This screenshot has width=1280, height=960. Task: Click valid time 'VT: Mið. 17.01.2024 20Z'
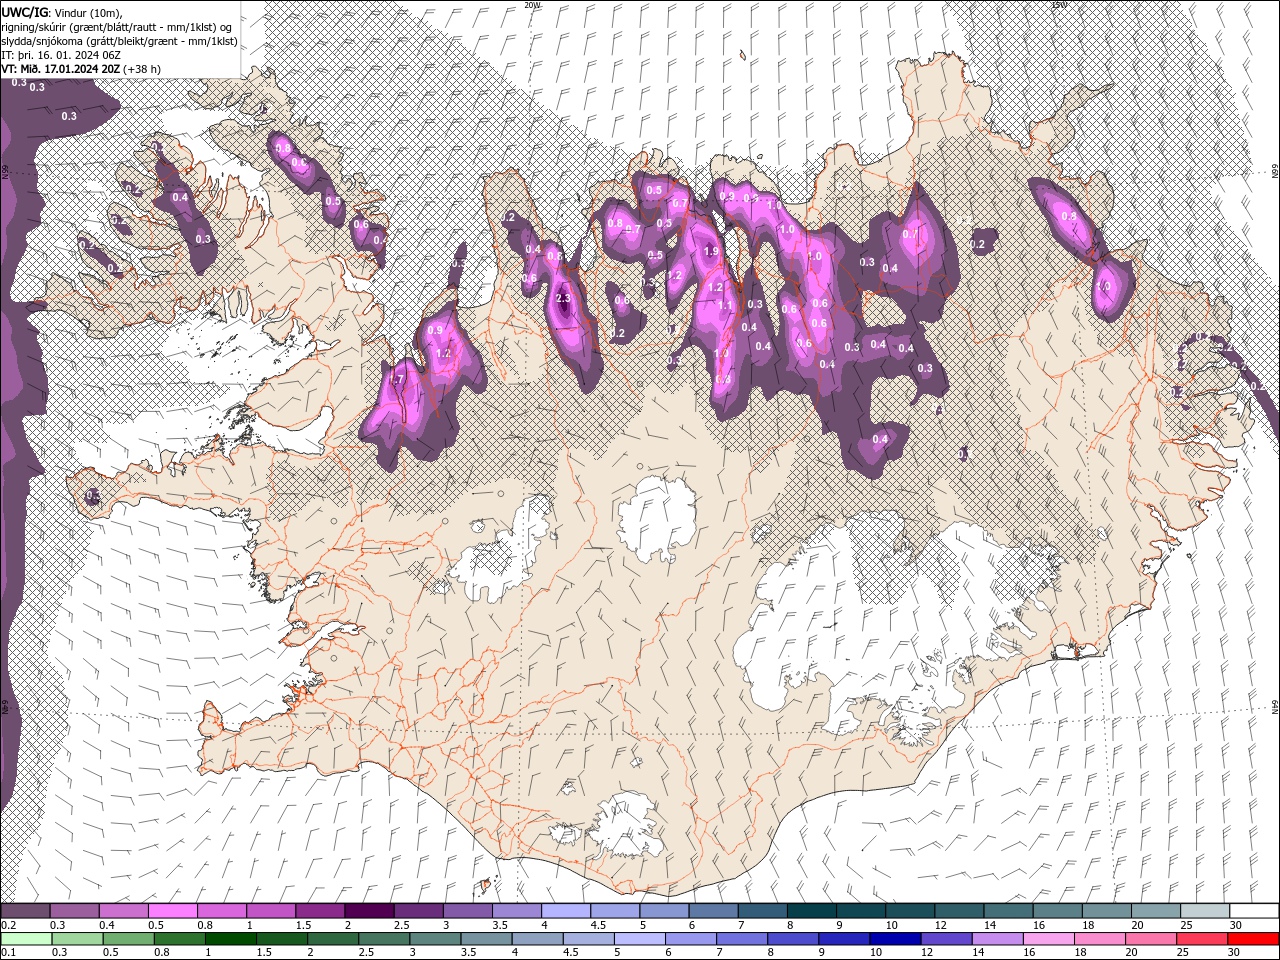[x=61, y=69]
